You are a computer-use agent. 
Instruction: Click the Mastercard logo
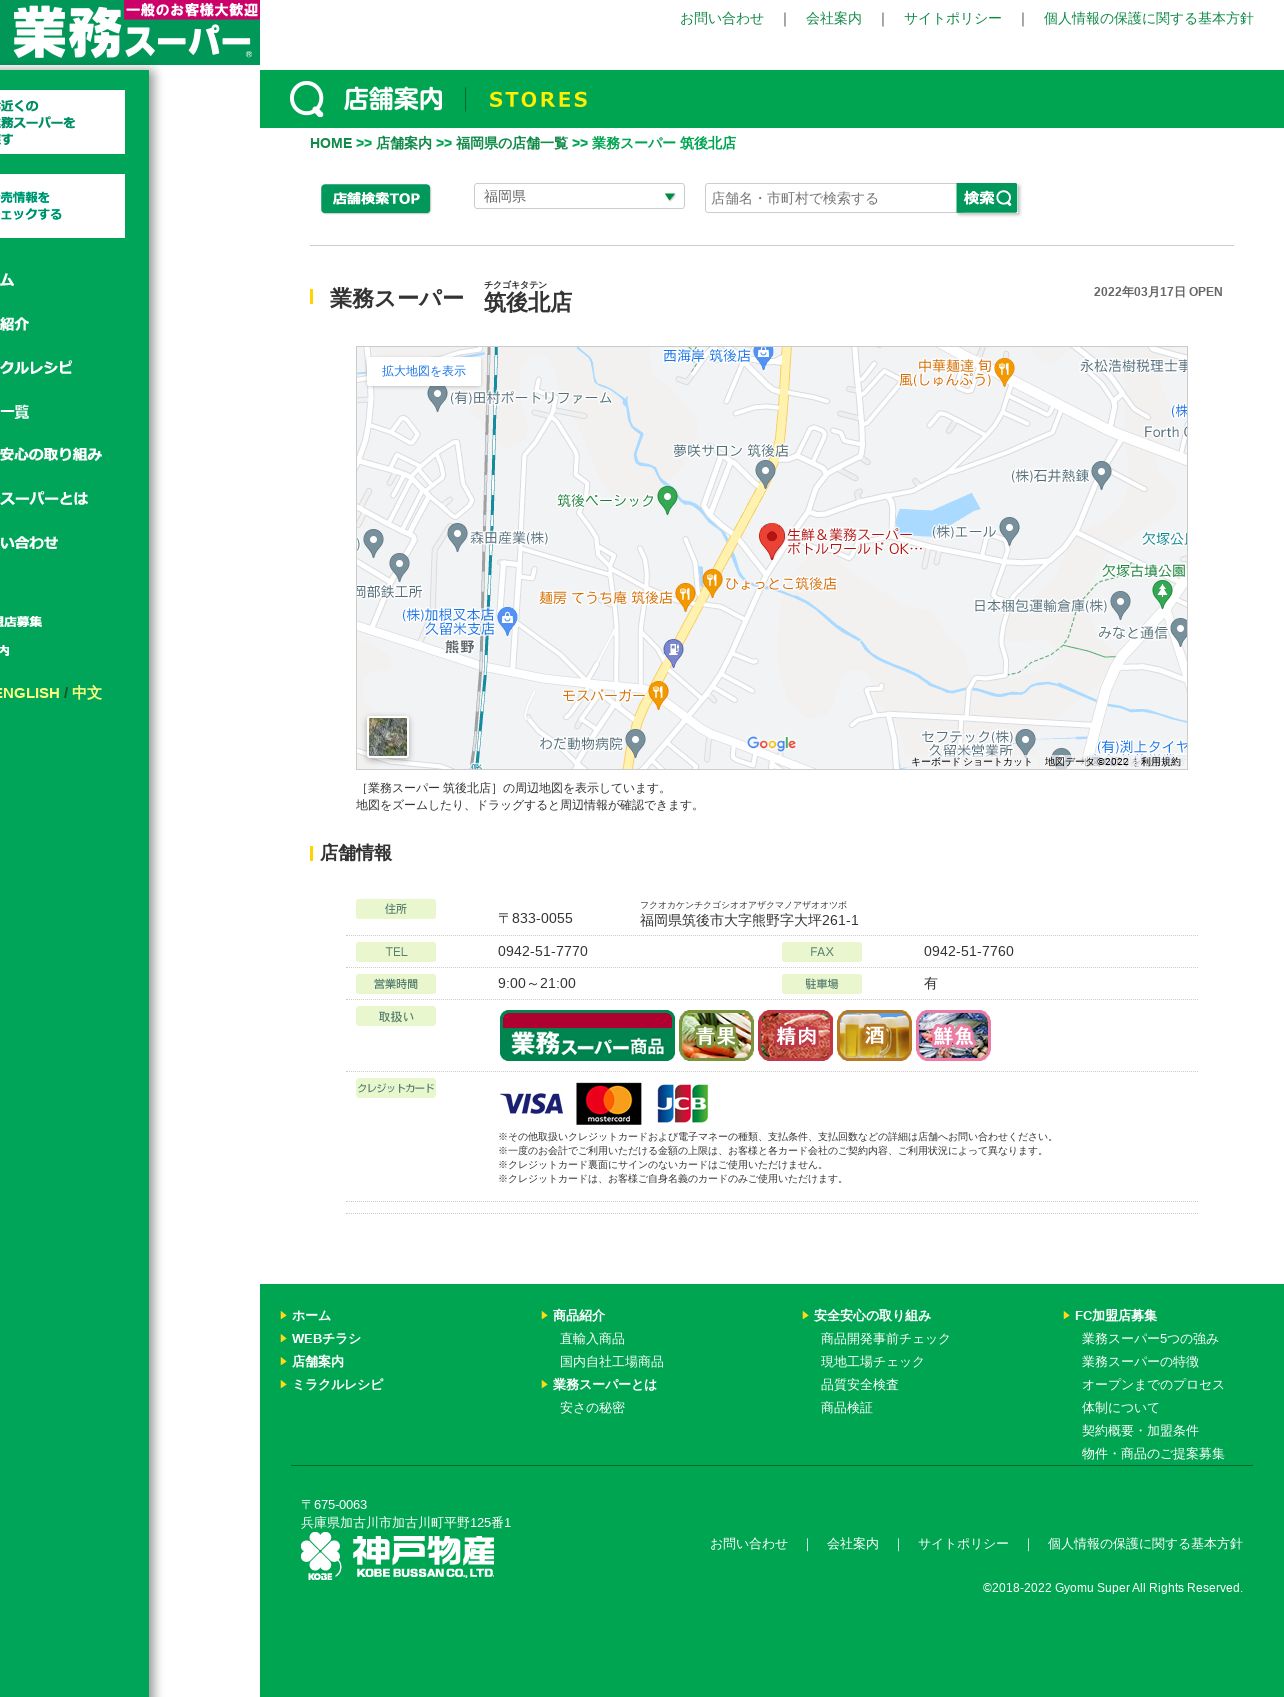coord(609,1104)
